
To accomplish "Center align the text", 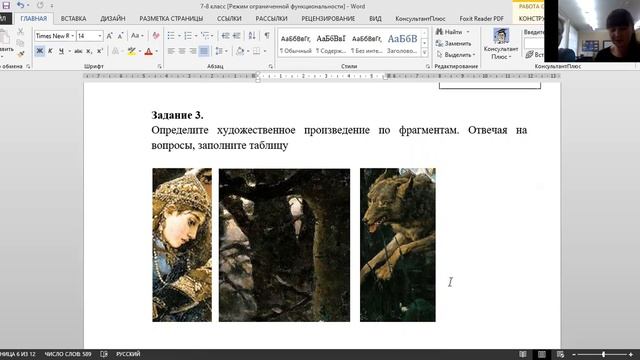I will point(182,51).
